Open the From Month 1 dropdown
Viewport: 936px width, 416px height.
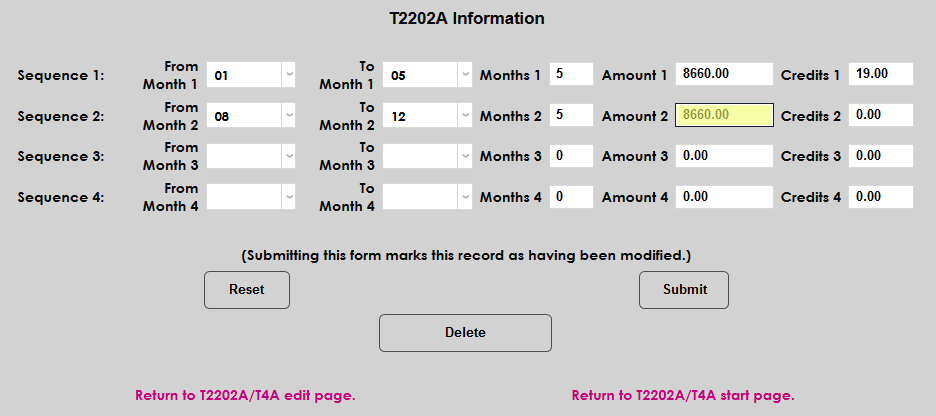point(251,75)
